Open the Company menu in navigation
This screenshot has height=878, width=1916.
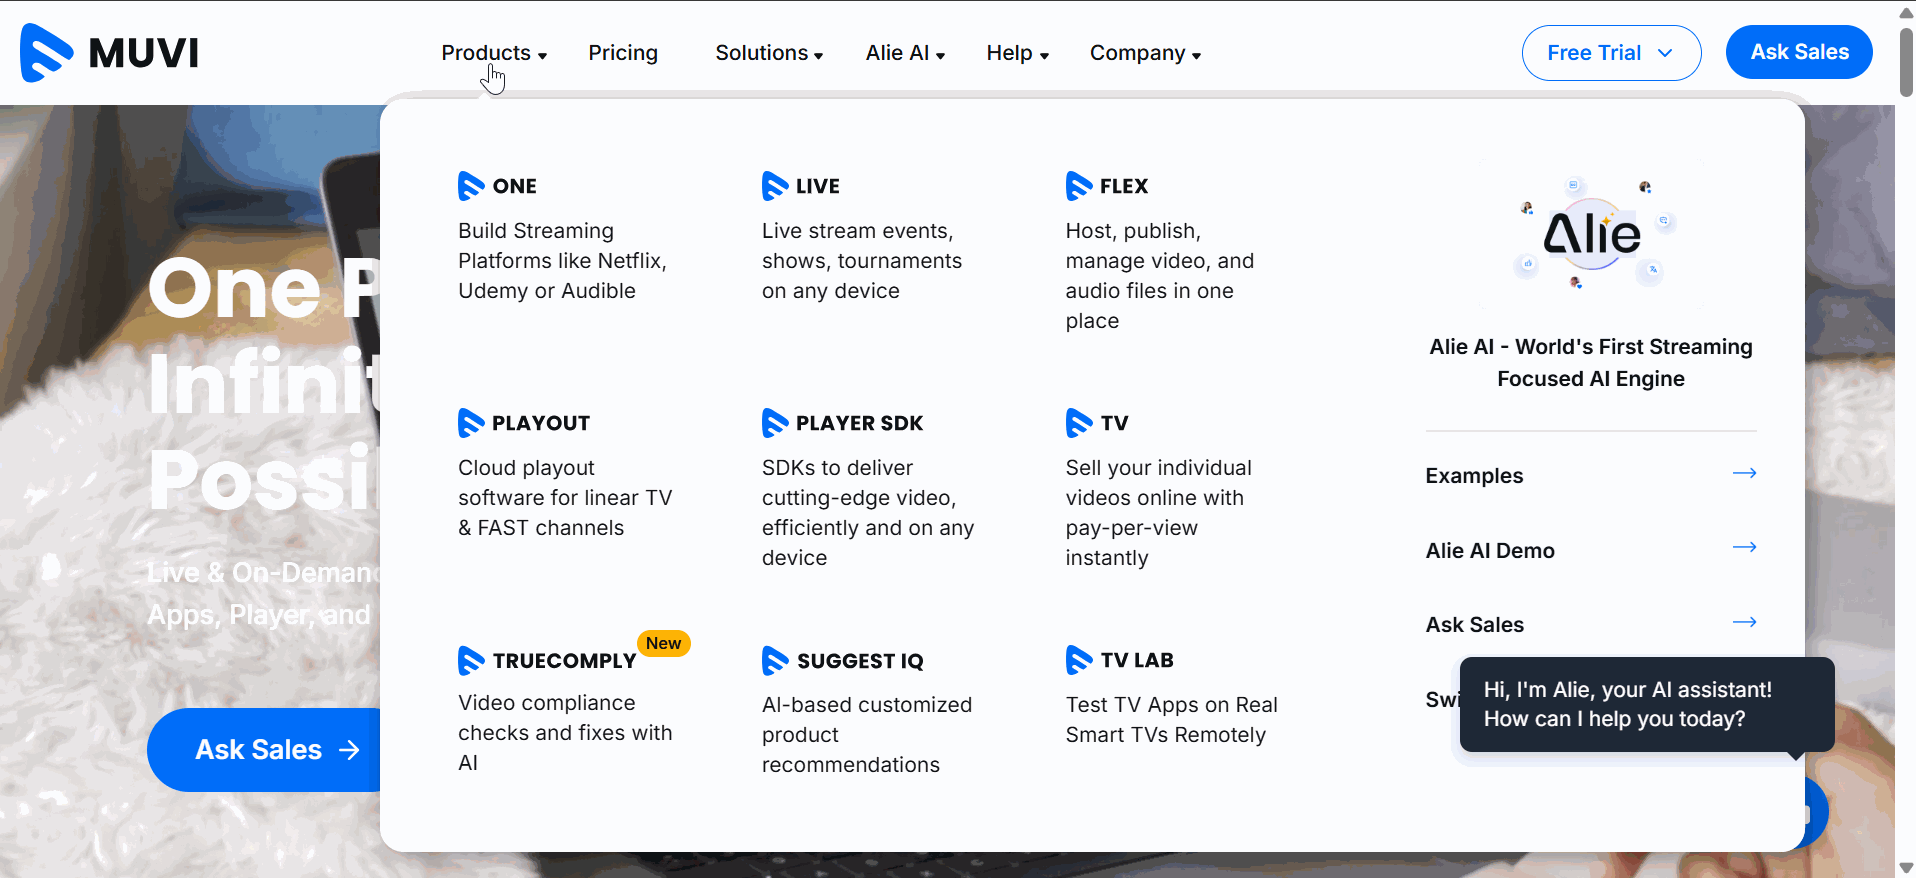tap(1144, 53)
